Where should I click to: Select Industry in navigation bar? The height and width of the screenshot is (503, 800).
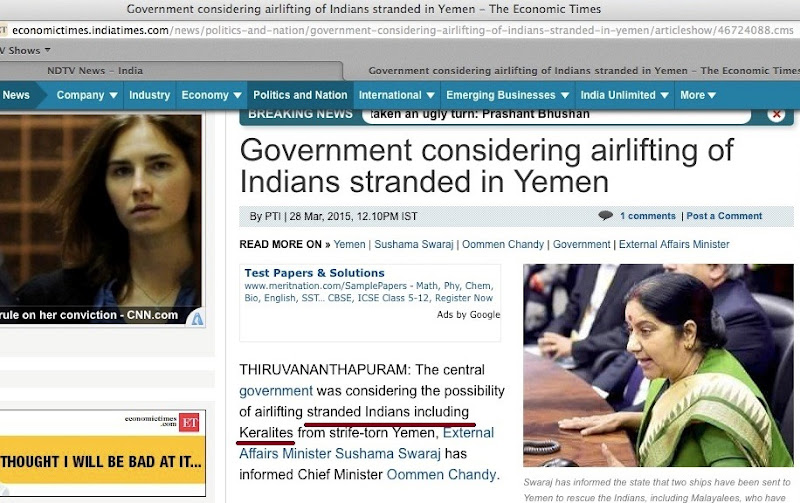(x=149, y=95)
